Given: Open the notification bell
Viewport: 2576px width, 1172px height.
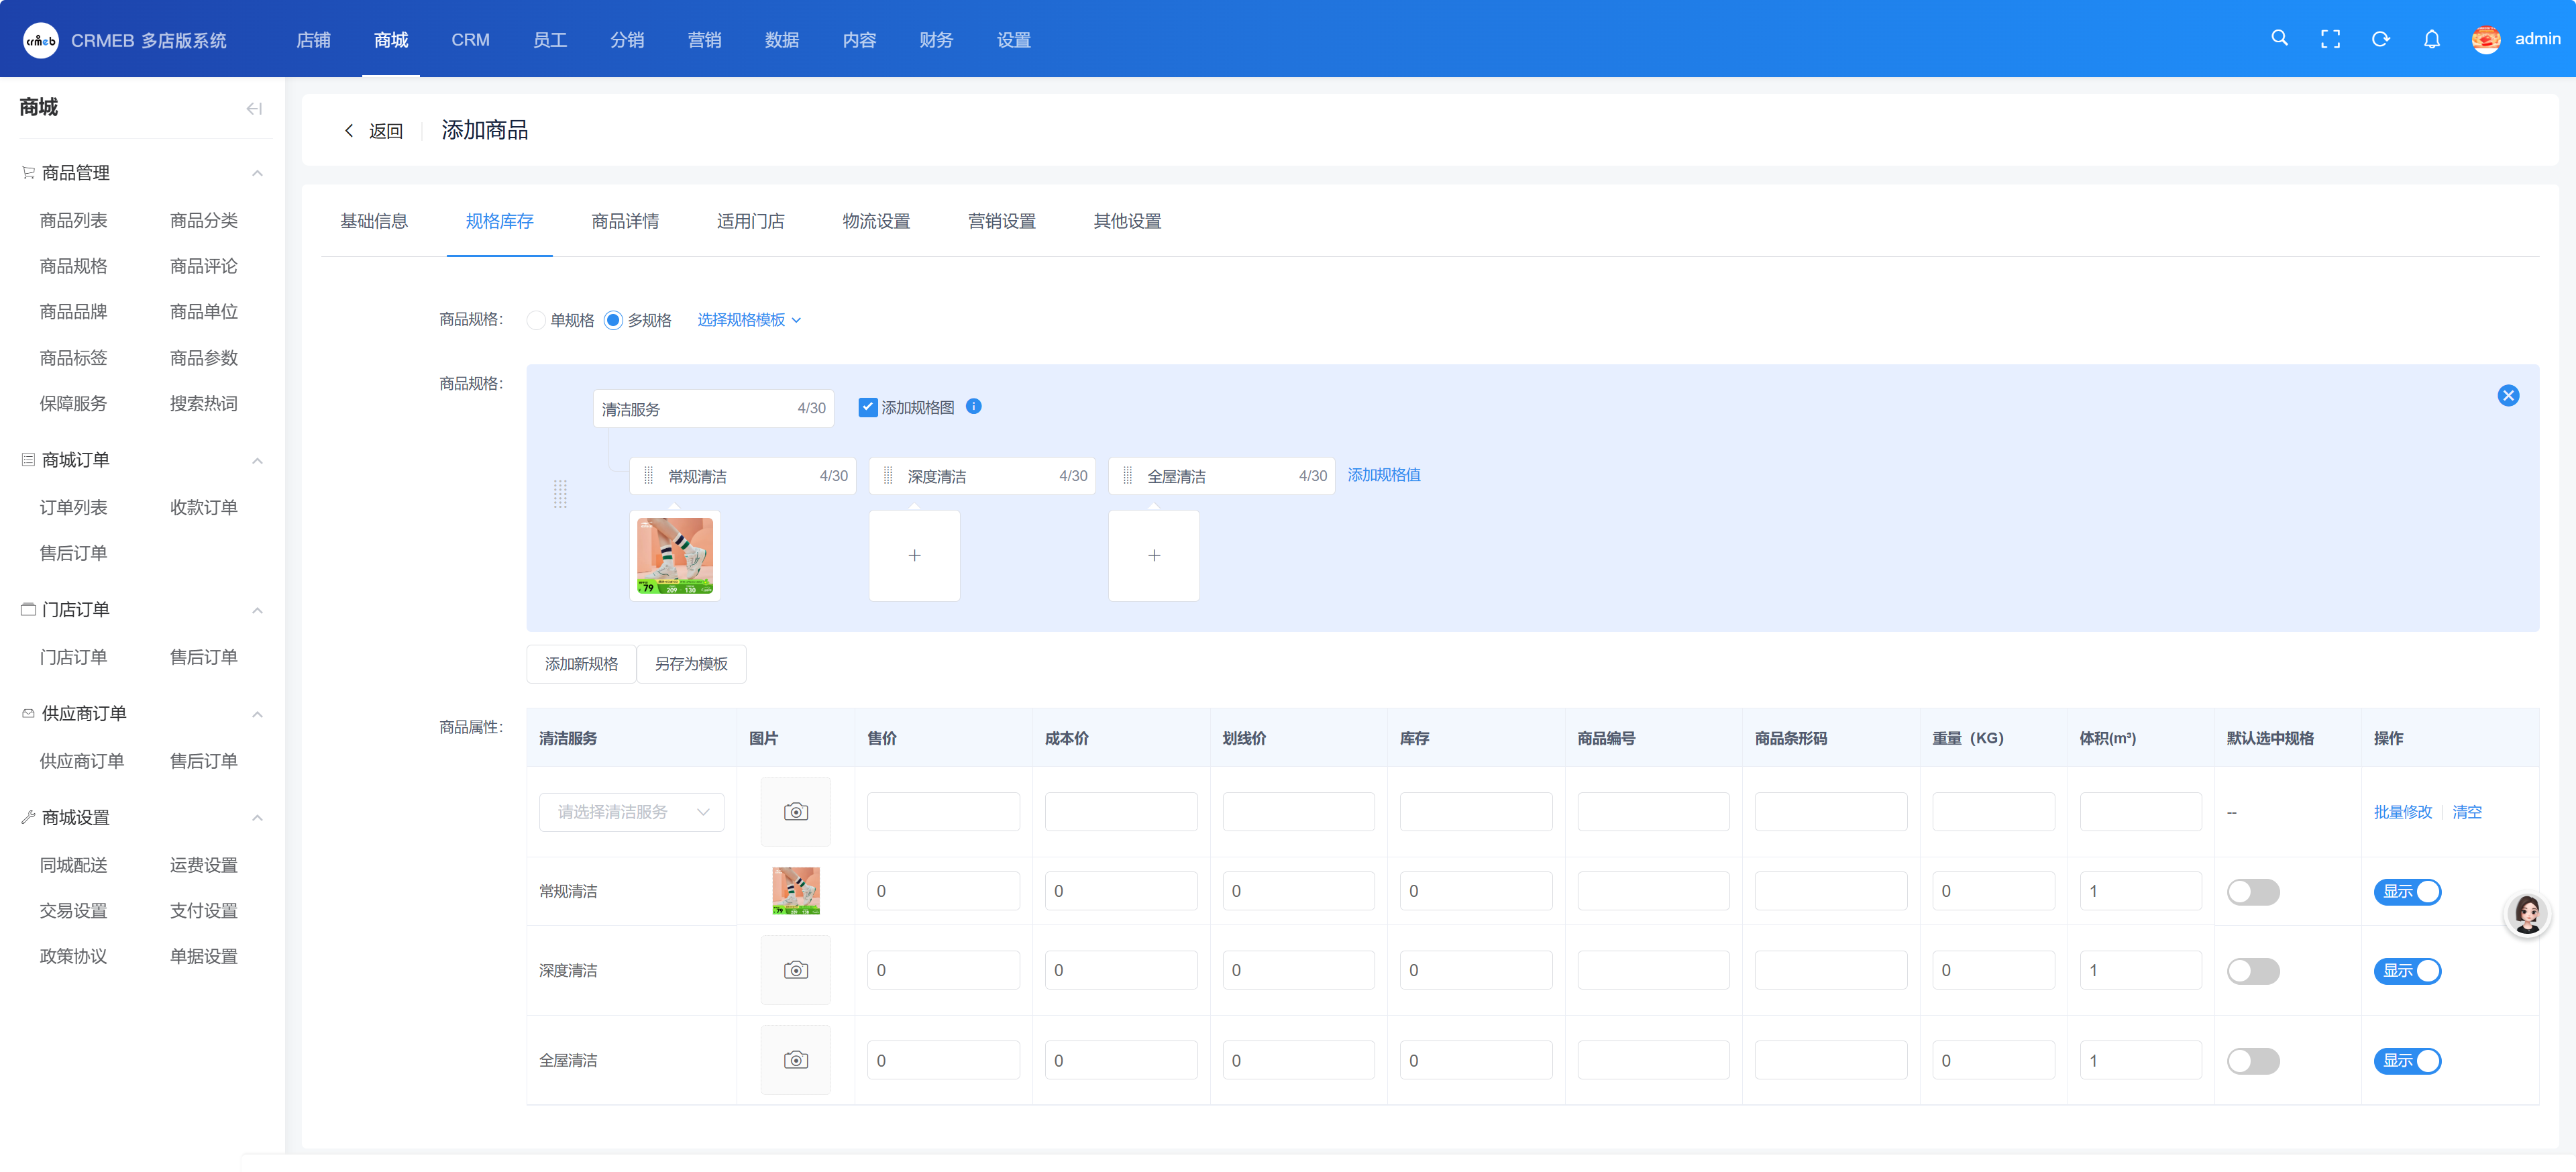Looking at the screenshot, I should tap(2432, 39).
